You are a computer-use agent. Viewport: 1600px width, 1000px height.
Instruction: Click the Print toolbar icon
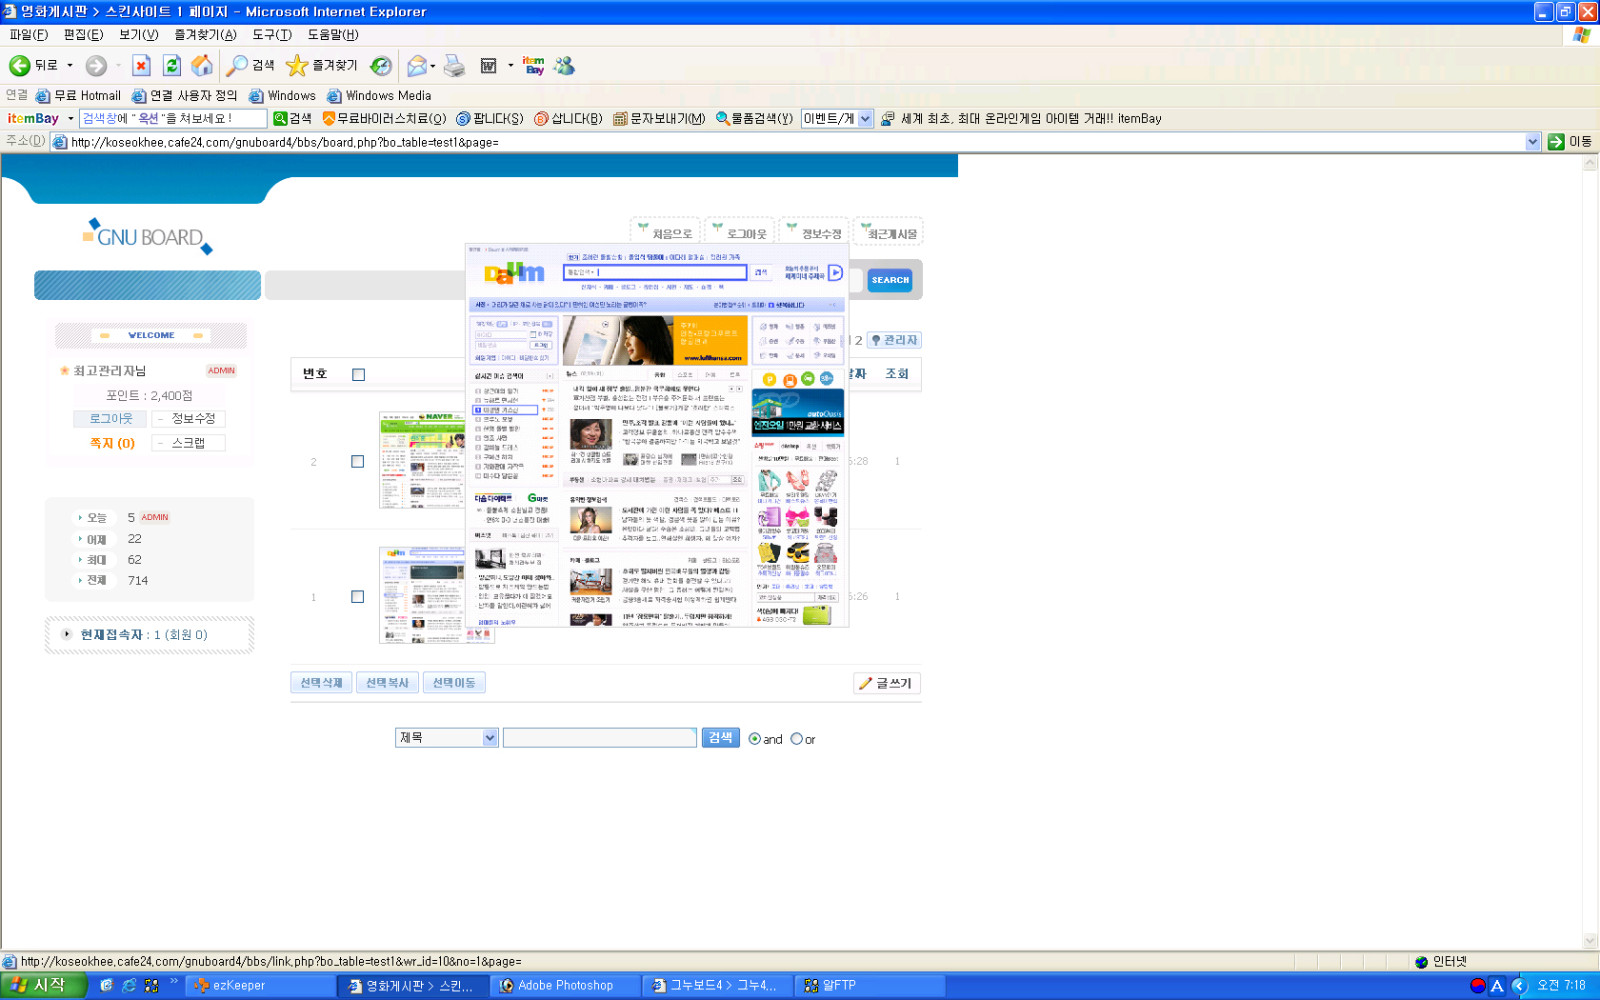(x=454, y=66)
